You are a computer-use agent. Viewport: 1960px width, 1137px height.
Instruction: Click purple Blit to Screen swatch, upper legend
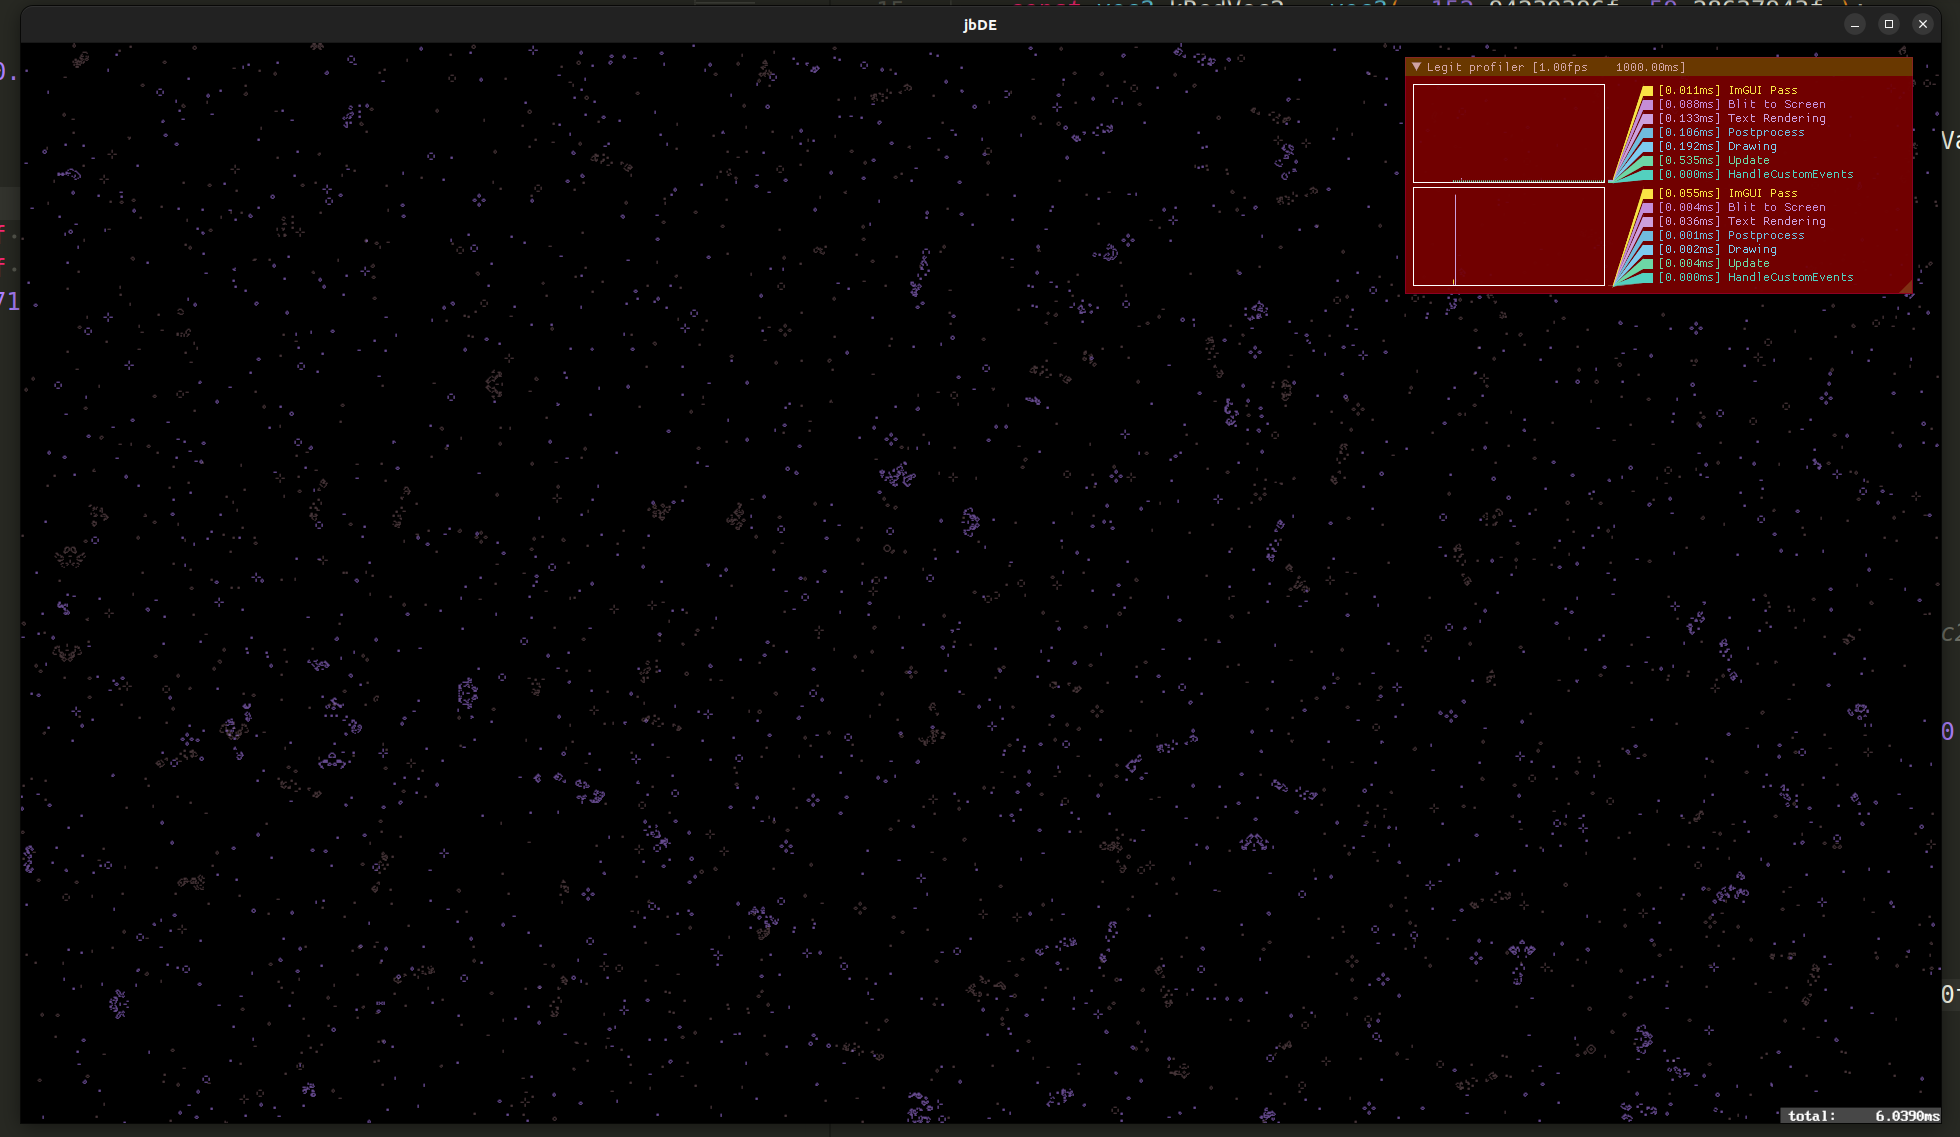click(1647, 104)
